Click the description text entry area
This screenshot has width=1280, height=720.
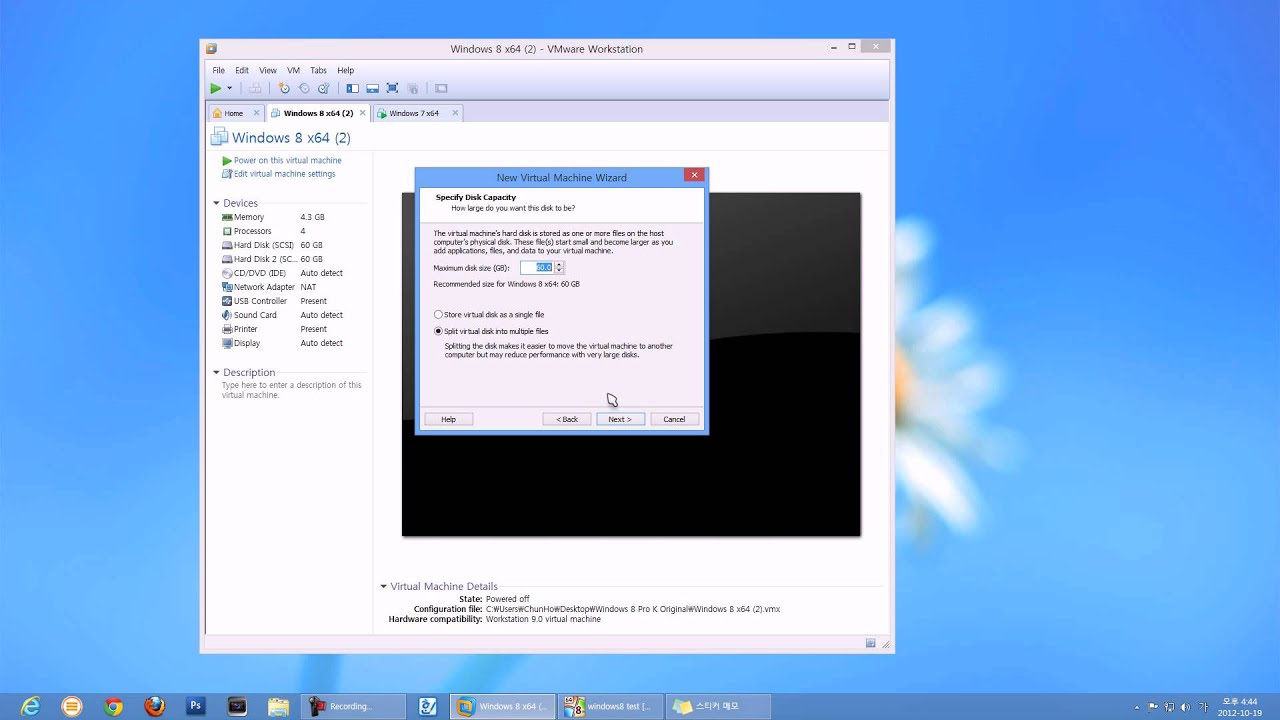[292, 390]
